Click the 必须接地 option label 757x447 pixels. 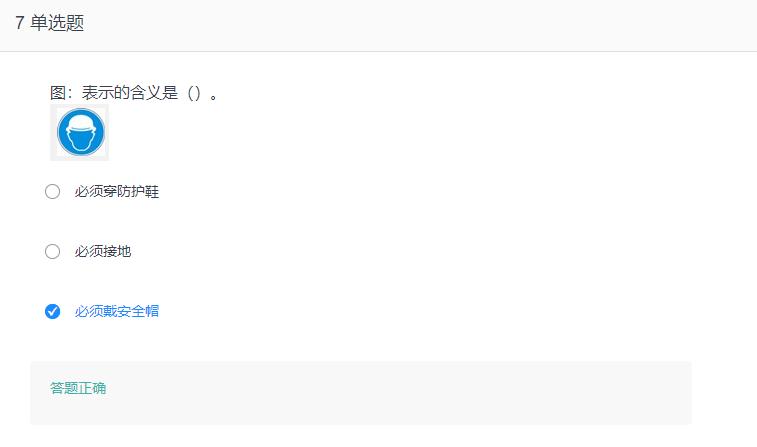tap(102, 252)
